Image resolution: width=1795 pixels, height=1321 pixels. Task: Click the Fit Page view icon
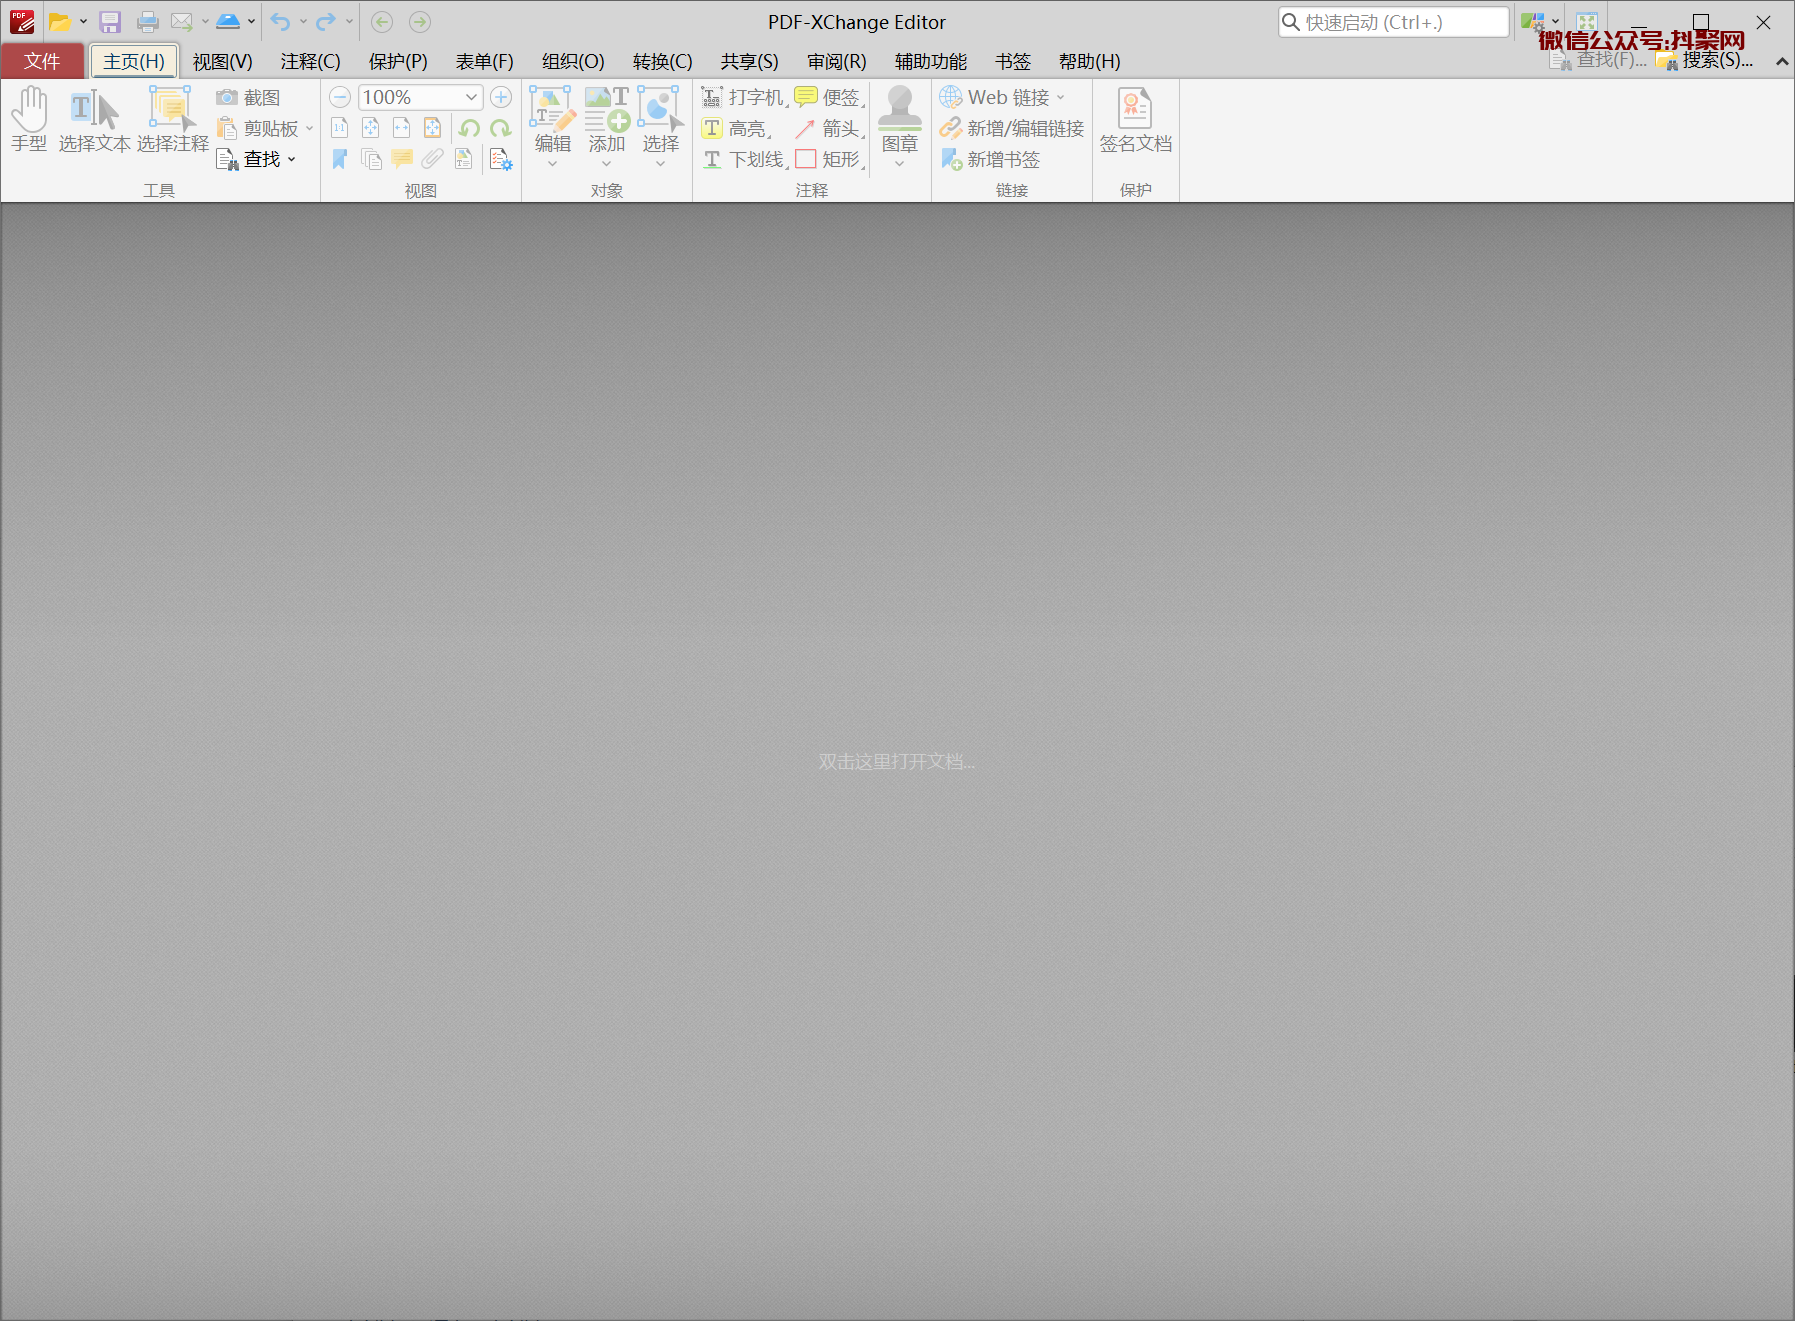pyautogui.click(x=371, y=128)
